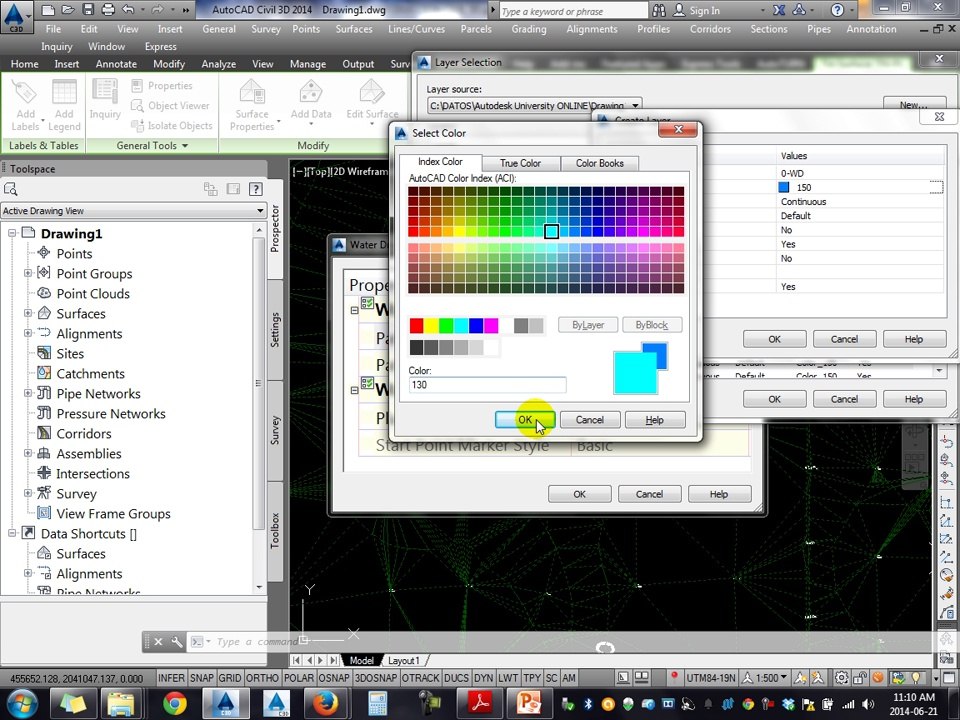This screenshot has height=720, width=960.
Task: Toggle DYN input in the status bar
Action: (x=483, y=678)
